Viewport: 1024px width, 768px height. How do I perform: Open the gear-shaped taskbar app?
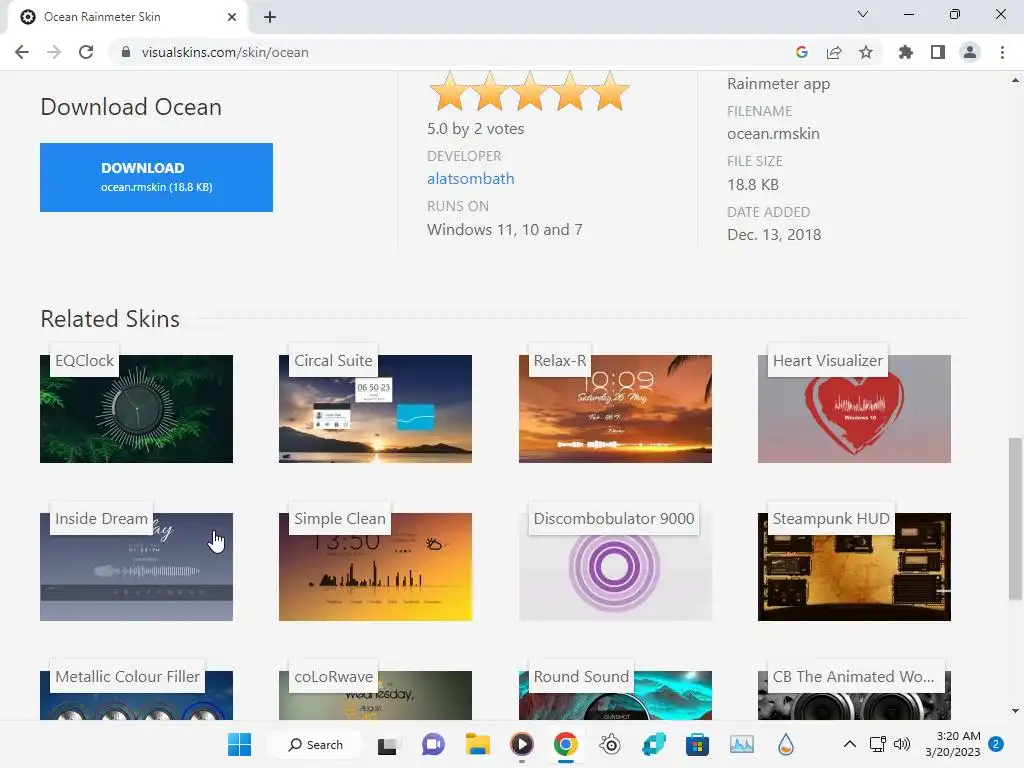click(610, 744)
